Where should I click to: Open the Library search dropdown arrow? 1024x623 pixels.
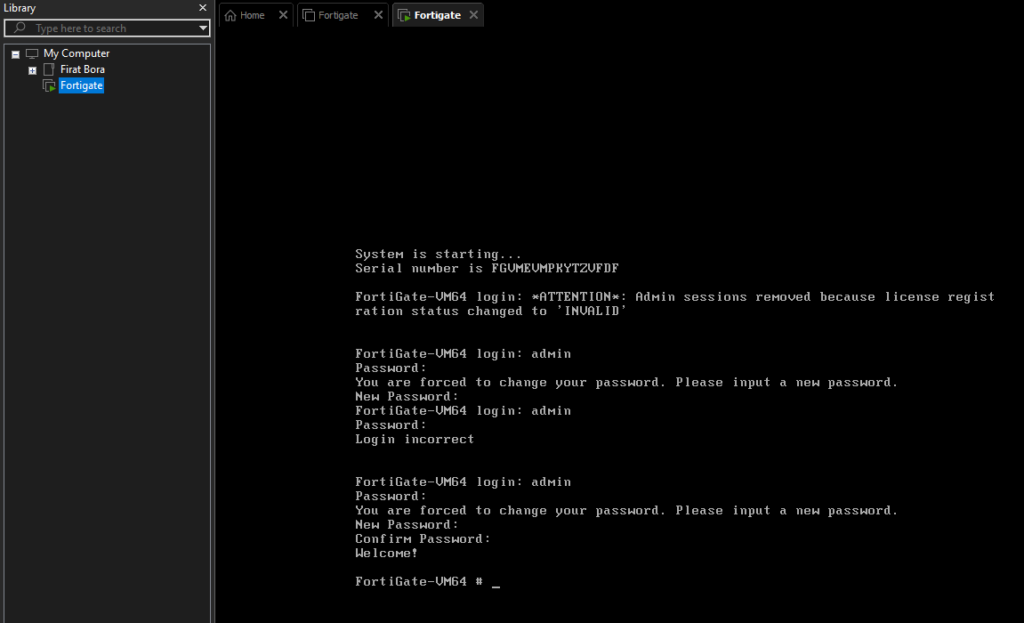203,28
